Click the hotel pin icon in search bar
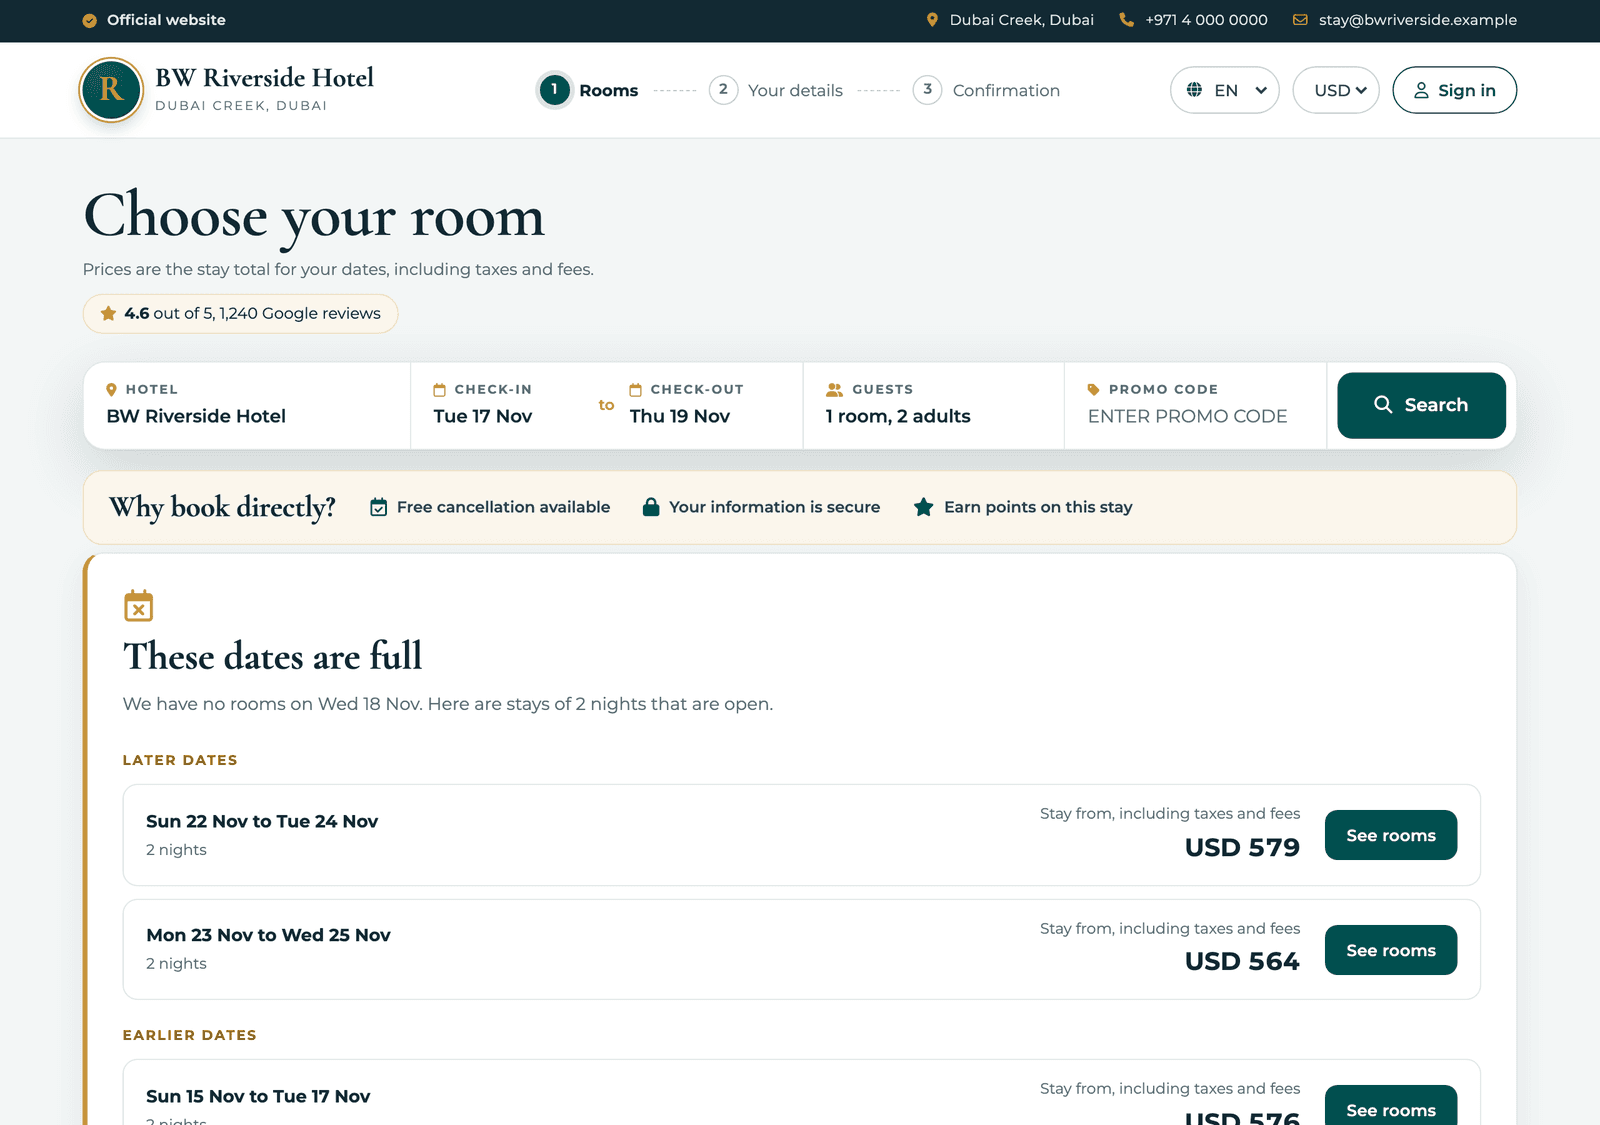 coord(112,390)
